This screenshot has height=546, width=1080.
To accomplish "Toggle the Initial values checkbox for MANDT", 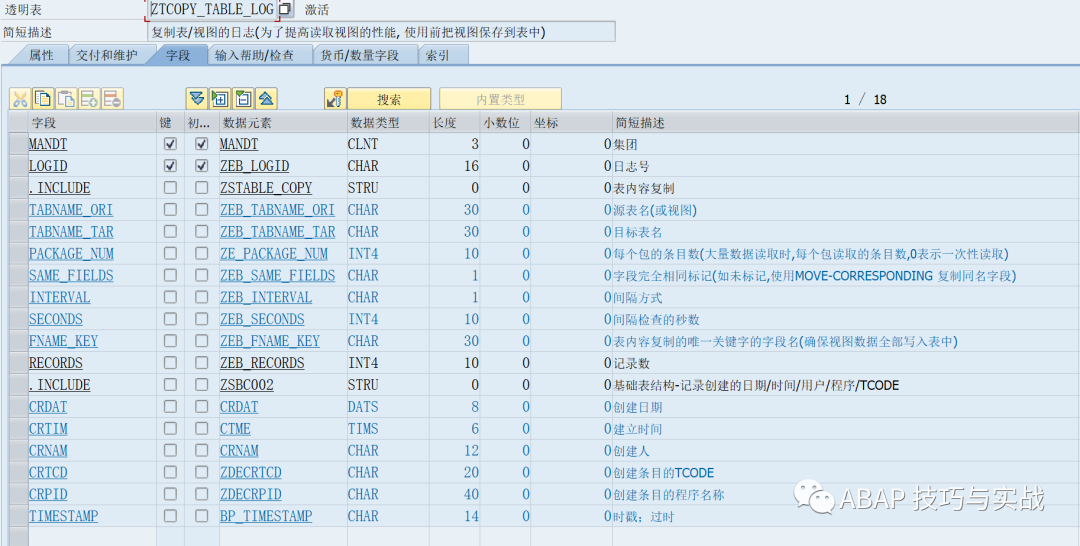I will 201,145.
